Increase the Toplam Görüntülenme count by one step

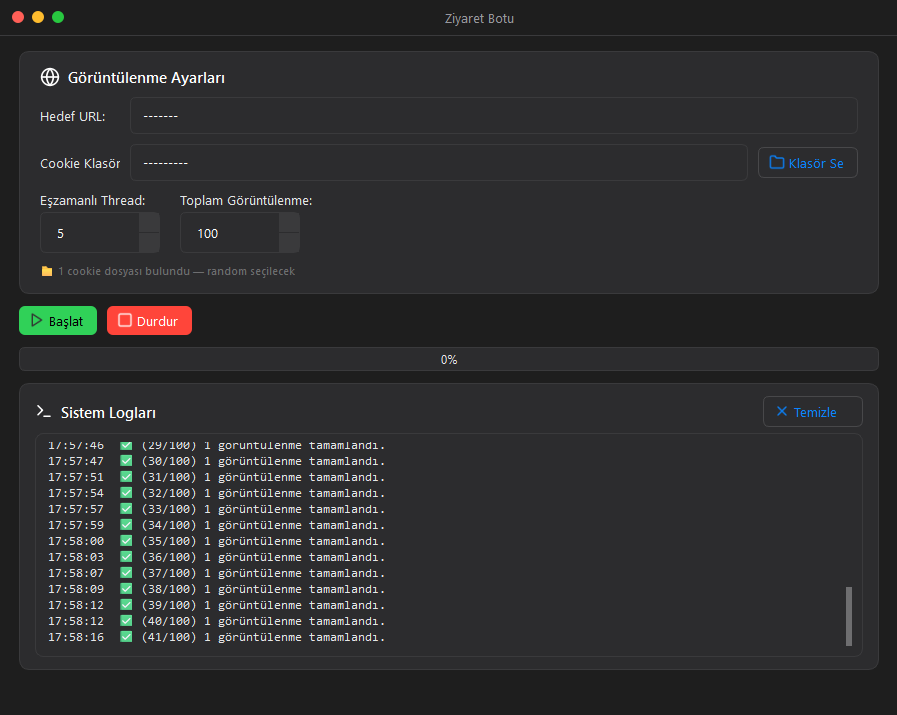point(289,223)
